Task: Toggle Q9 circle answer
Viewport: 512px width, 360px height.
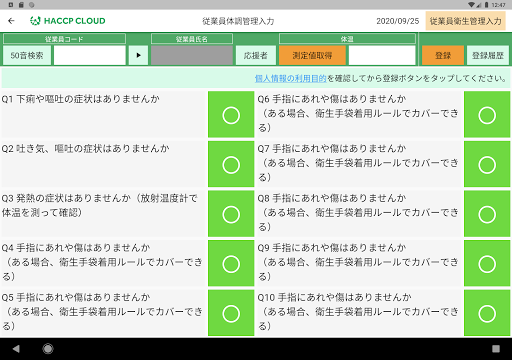Action: tap(487, 263)
